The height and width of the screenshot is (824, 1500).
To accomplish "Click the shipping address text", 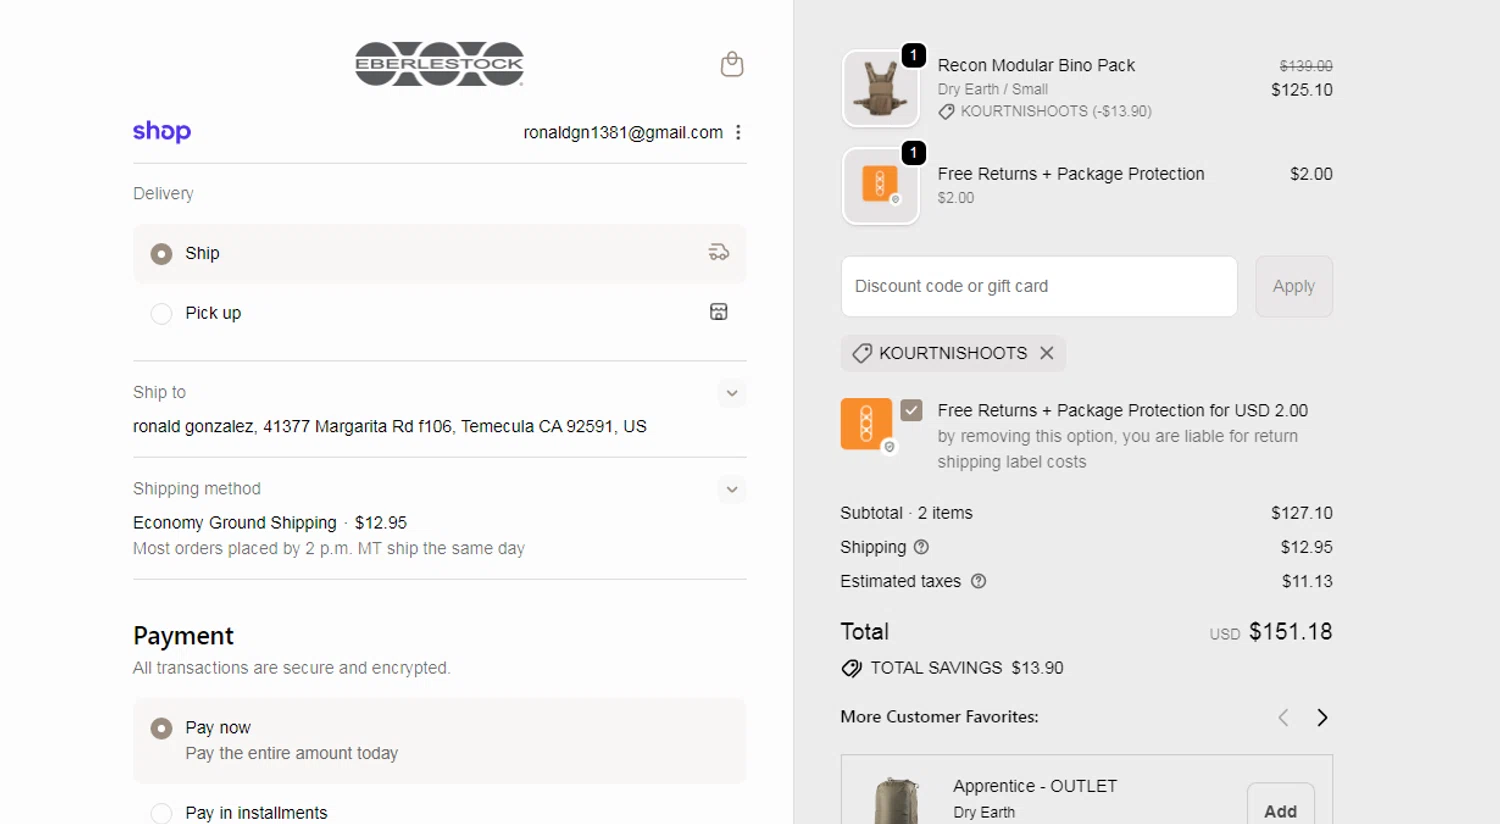I will point(390,426).
